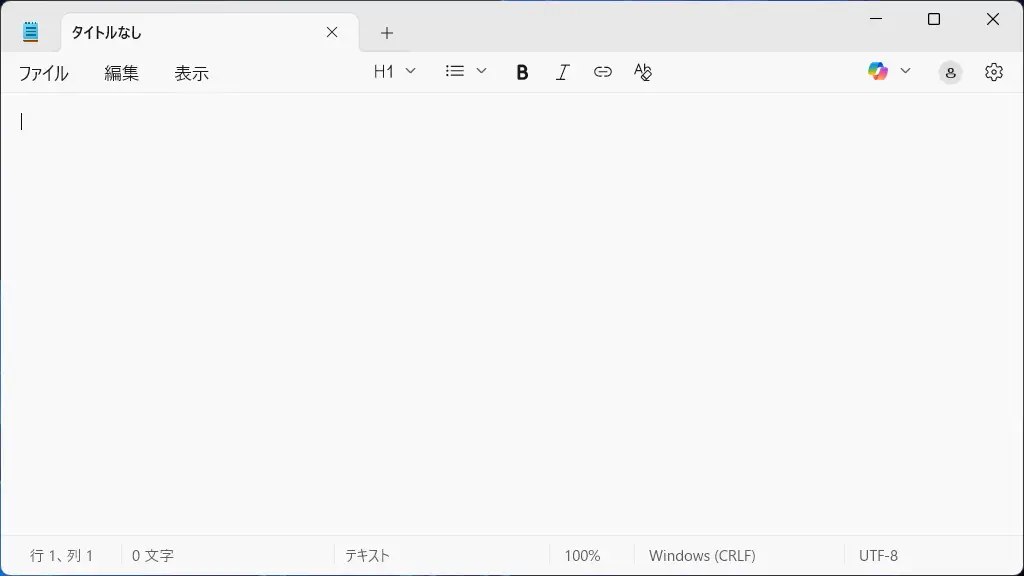Open Notepad settings gear
Viewport: 1024px width, 576px height.
(x=993, y=72)
